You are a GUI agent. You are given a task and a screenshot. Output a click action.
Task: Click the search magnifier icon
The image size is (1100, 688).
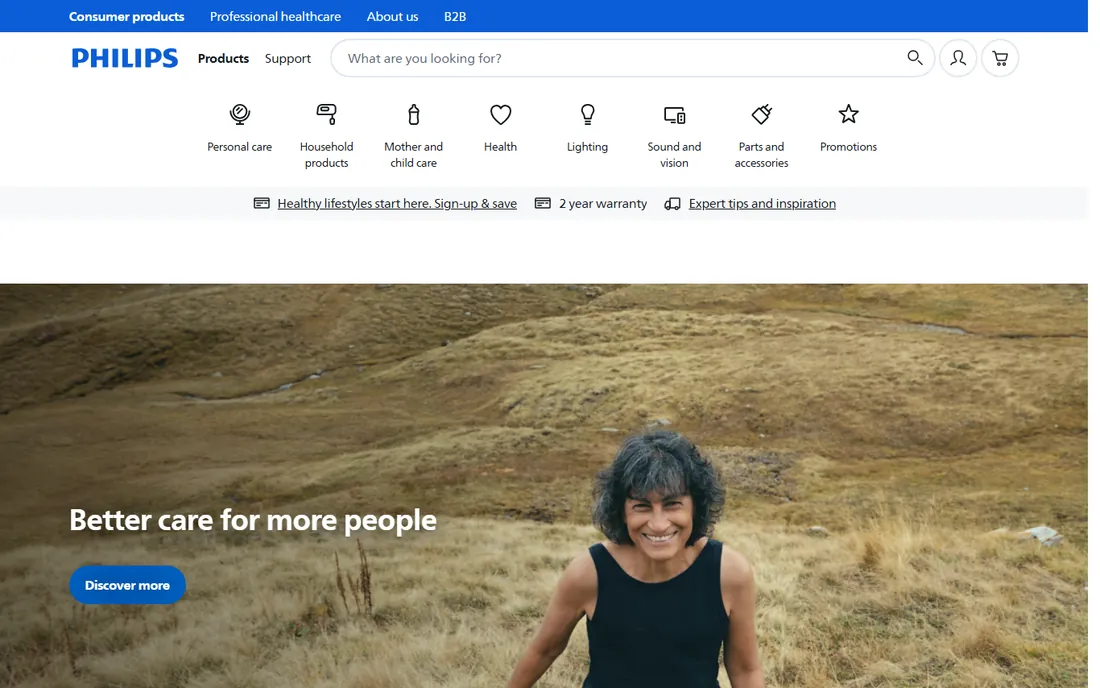click(x=914, y=58)
